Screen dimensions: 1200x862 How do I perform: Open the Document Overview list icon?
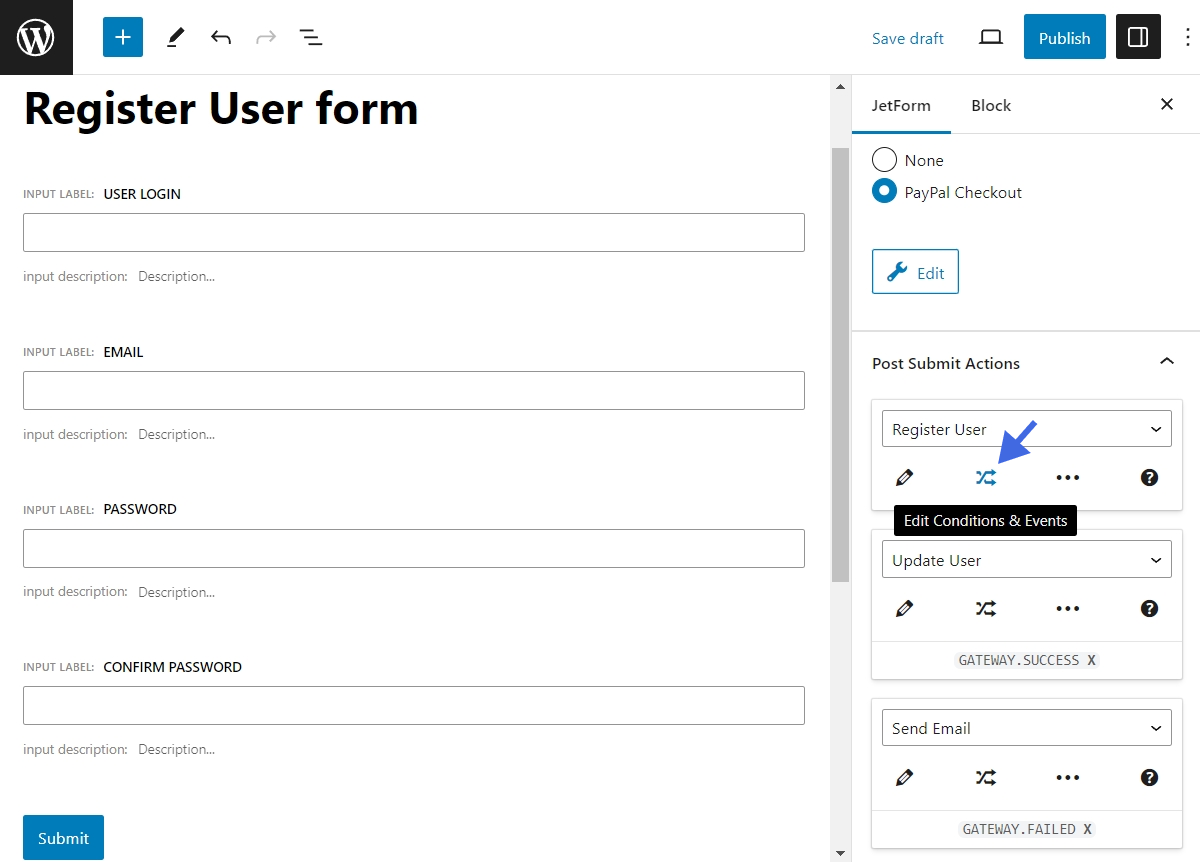(x=311, y=37)
